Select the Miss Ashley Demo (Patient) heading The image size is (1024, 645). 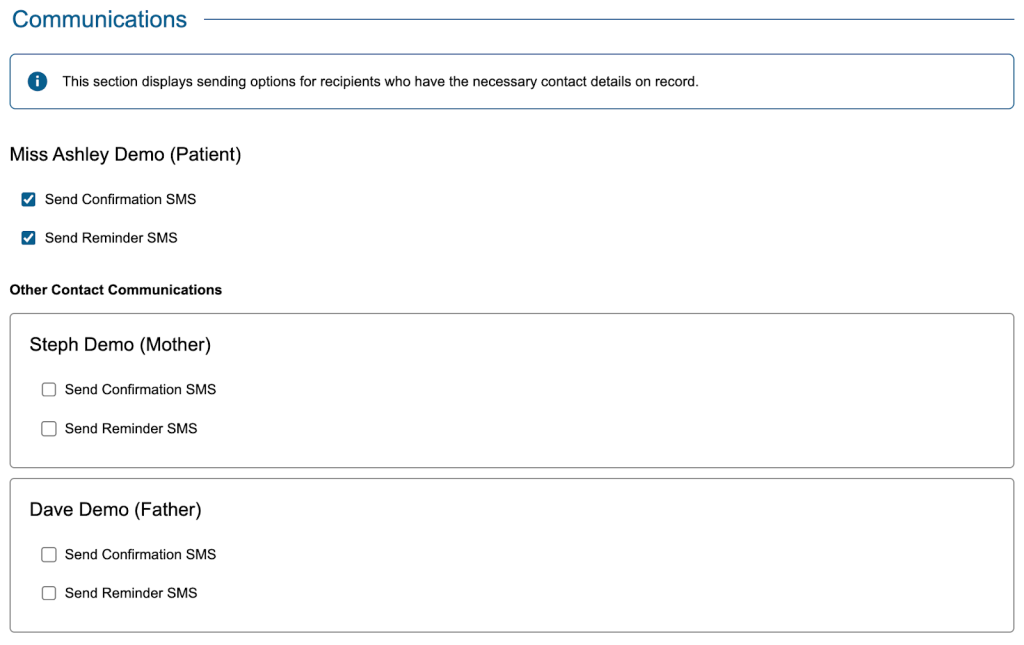click(125, 155)
